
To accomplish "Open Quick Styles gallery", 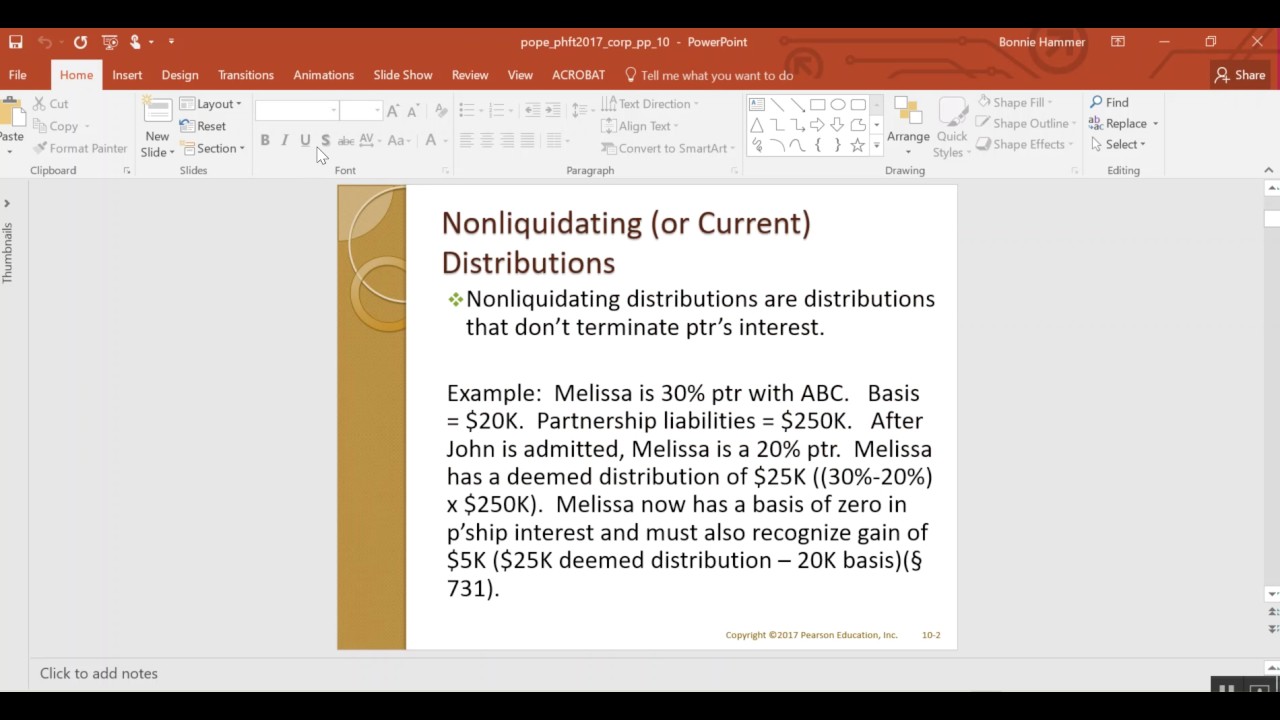I will tap(951, 126).
